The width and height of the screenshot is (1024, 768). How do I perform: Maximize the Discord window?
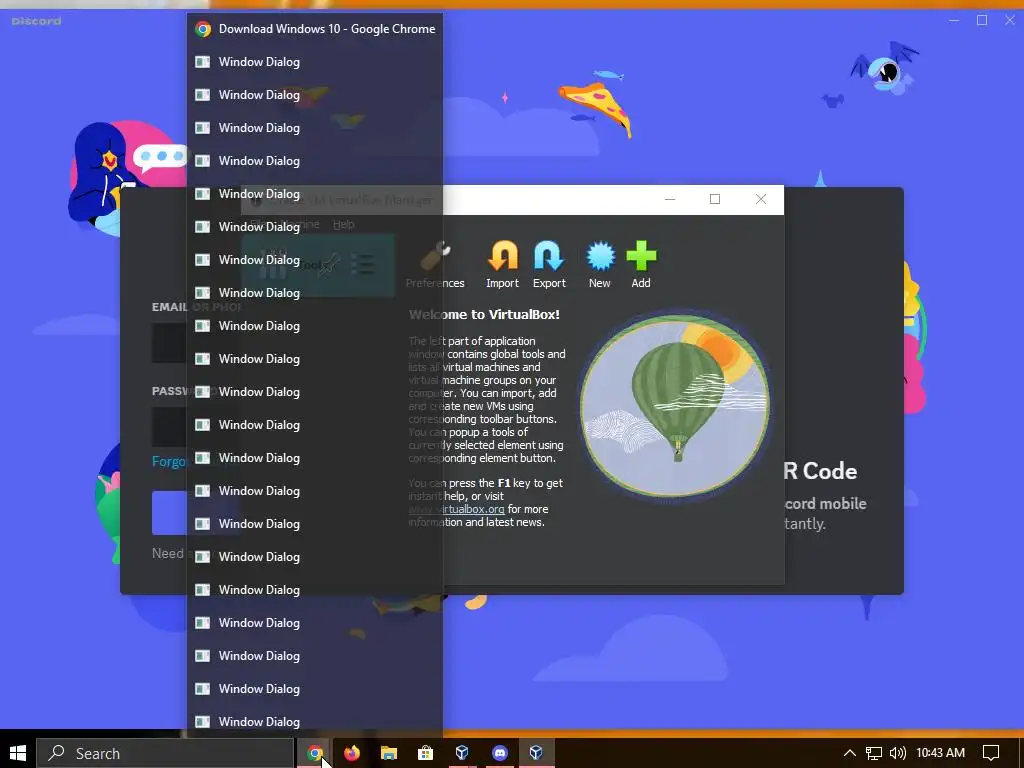[982, 20]
